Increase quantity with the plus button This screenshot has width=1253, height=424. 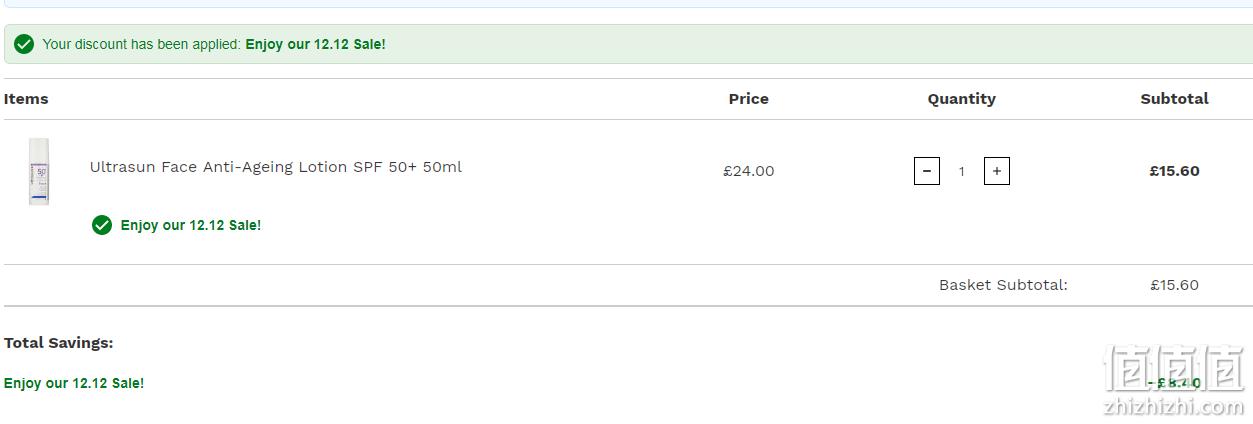pos(996,171)
